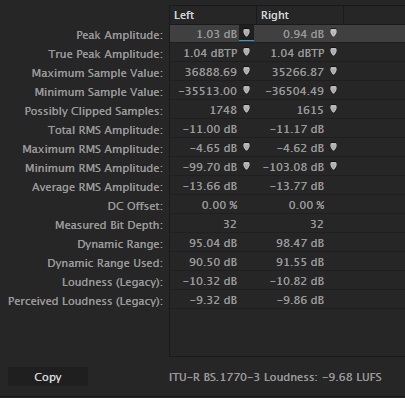The image size is (405, 398).
Task: Click Right Minimum Sample Value −36504.49
Action: tap(295, 91)
